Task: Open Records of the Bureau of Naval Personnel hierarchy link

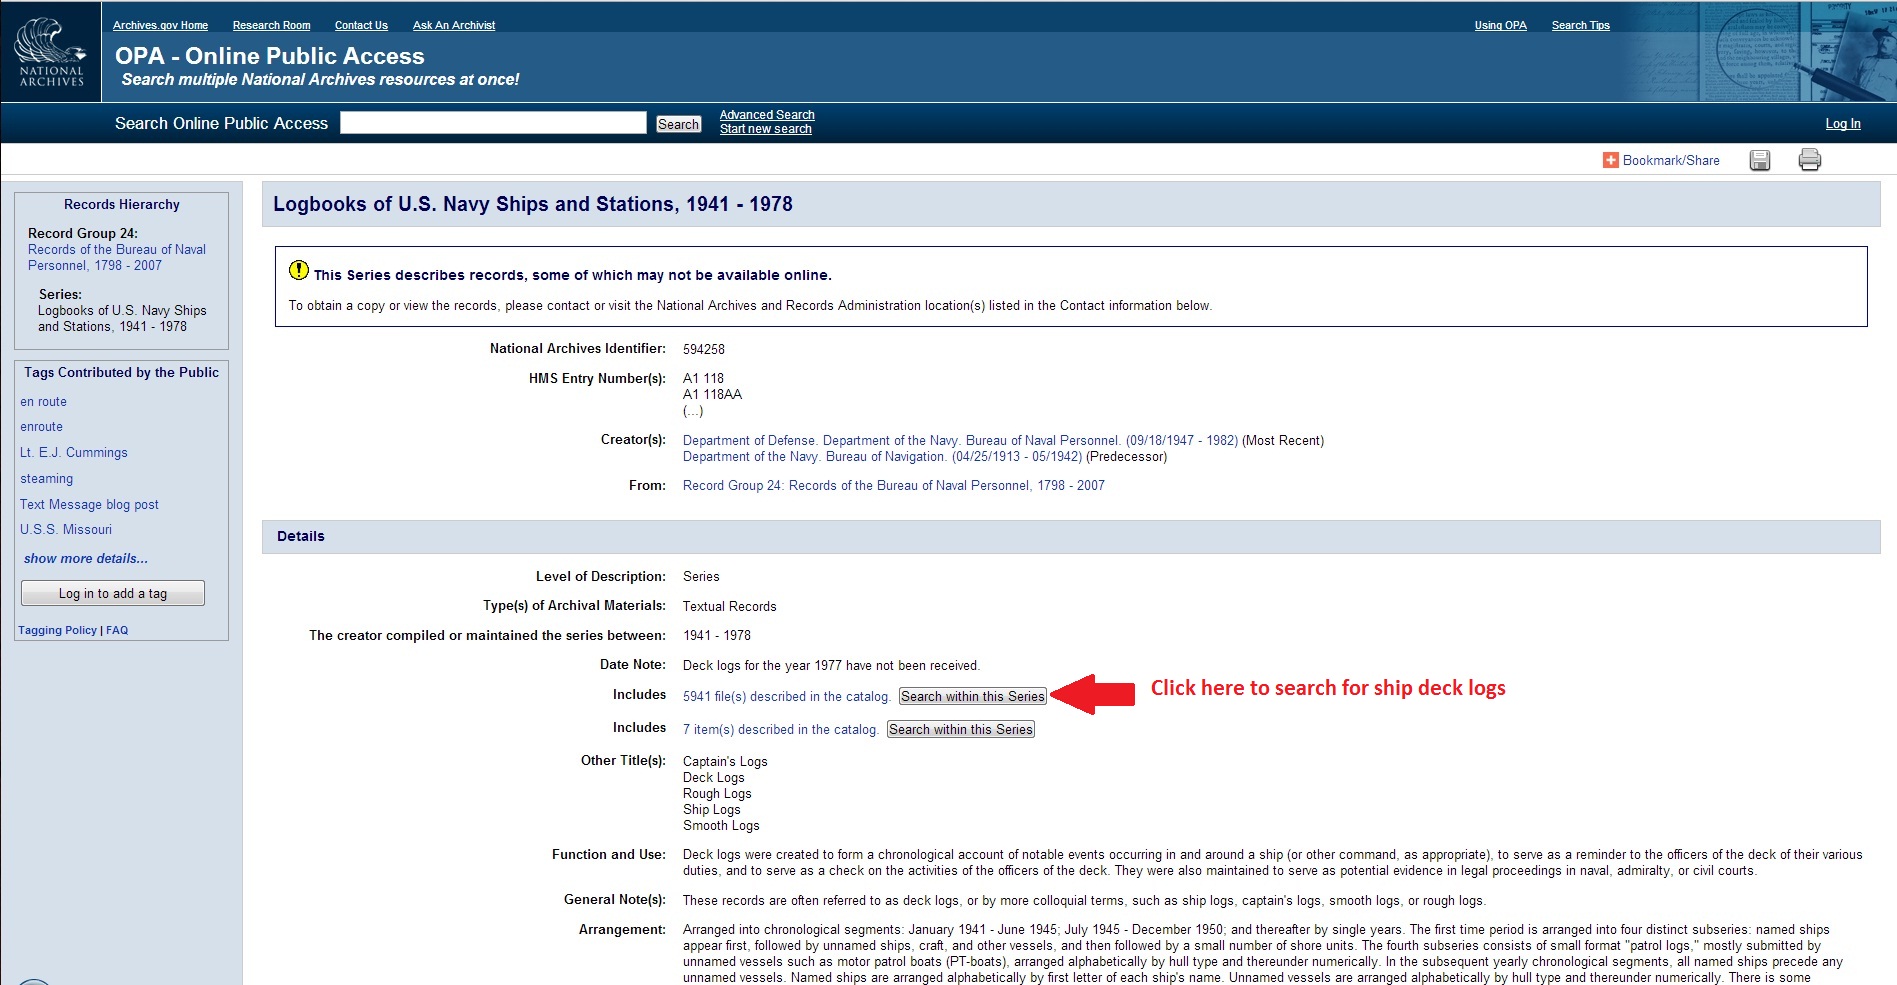Action: pyautogui.click(x=117, y=258)
